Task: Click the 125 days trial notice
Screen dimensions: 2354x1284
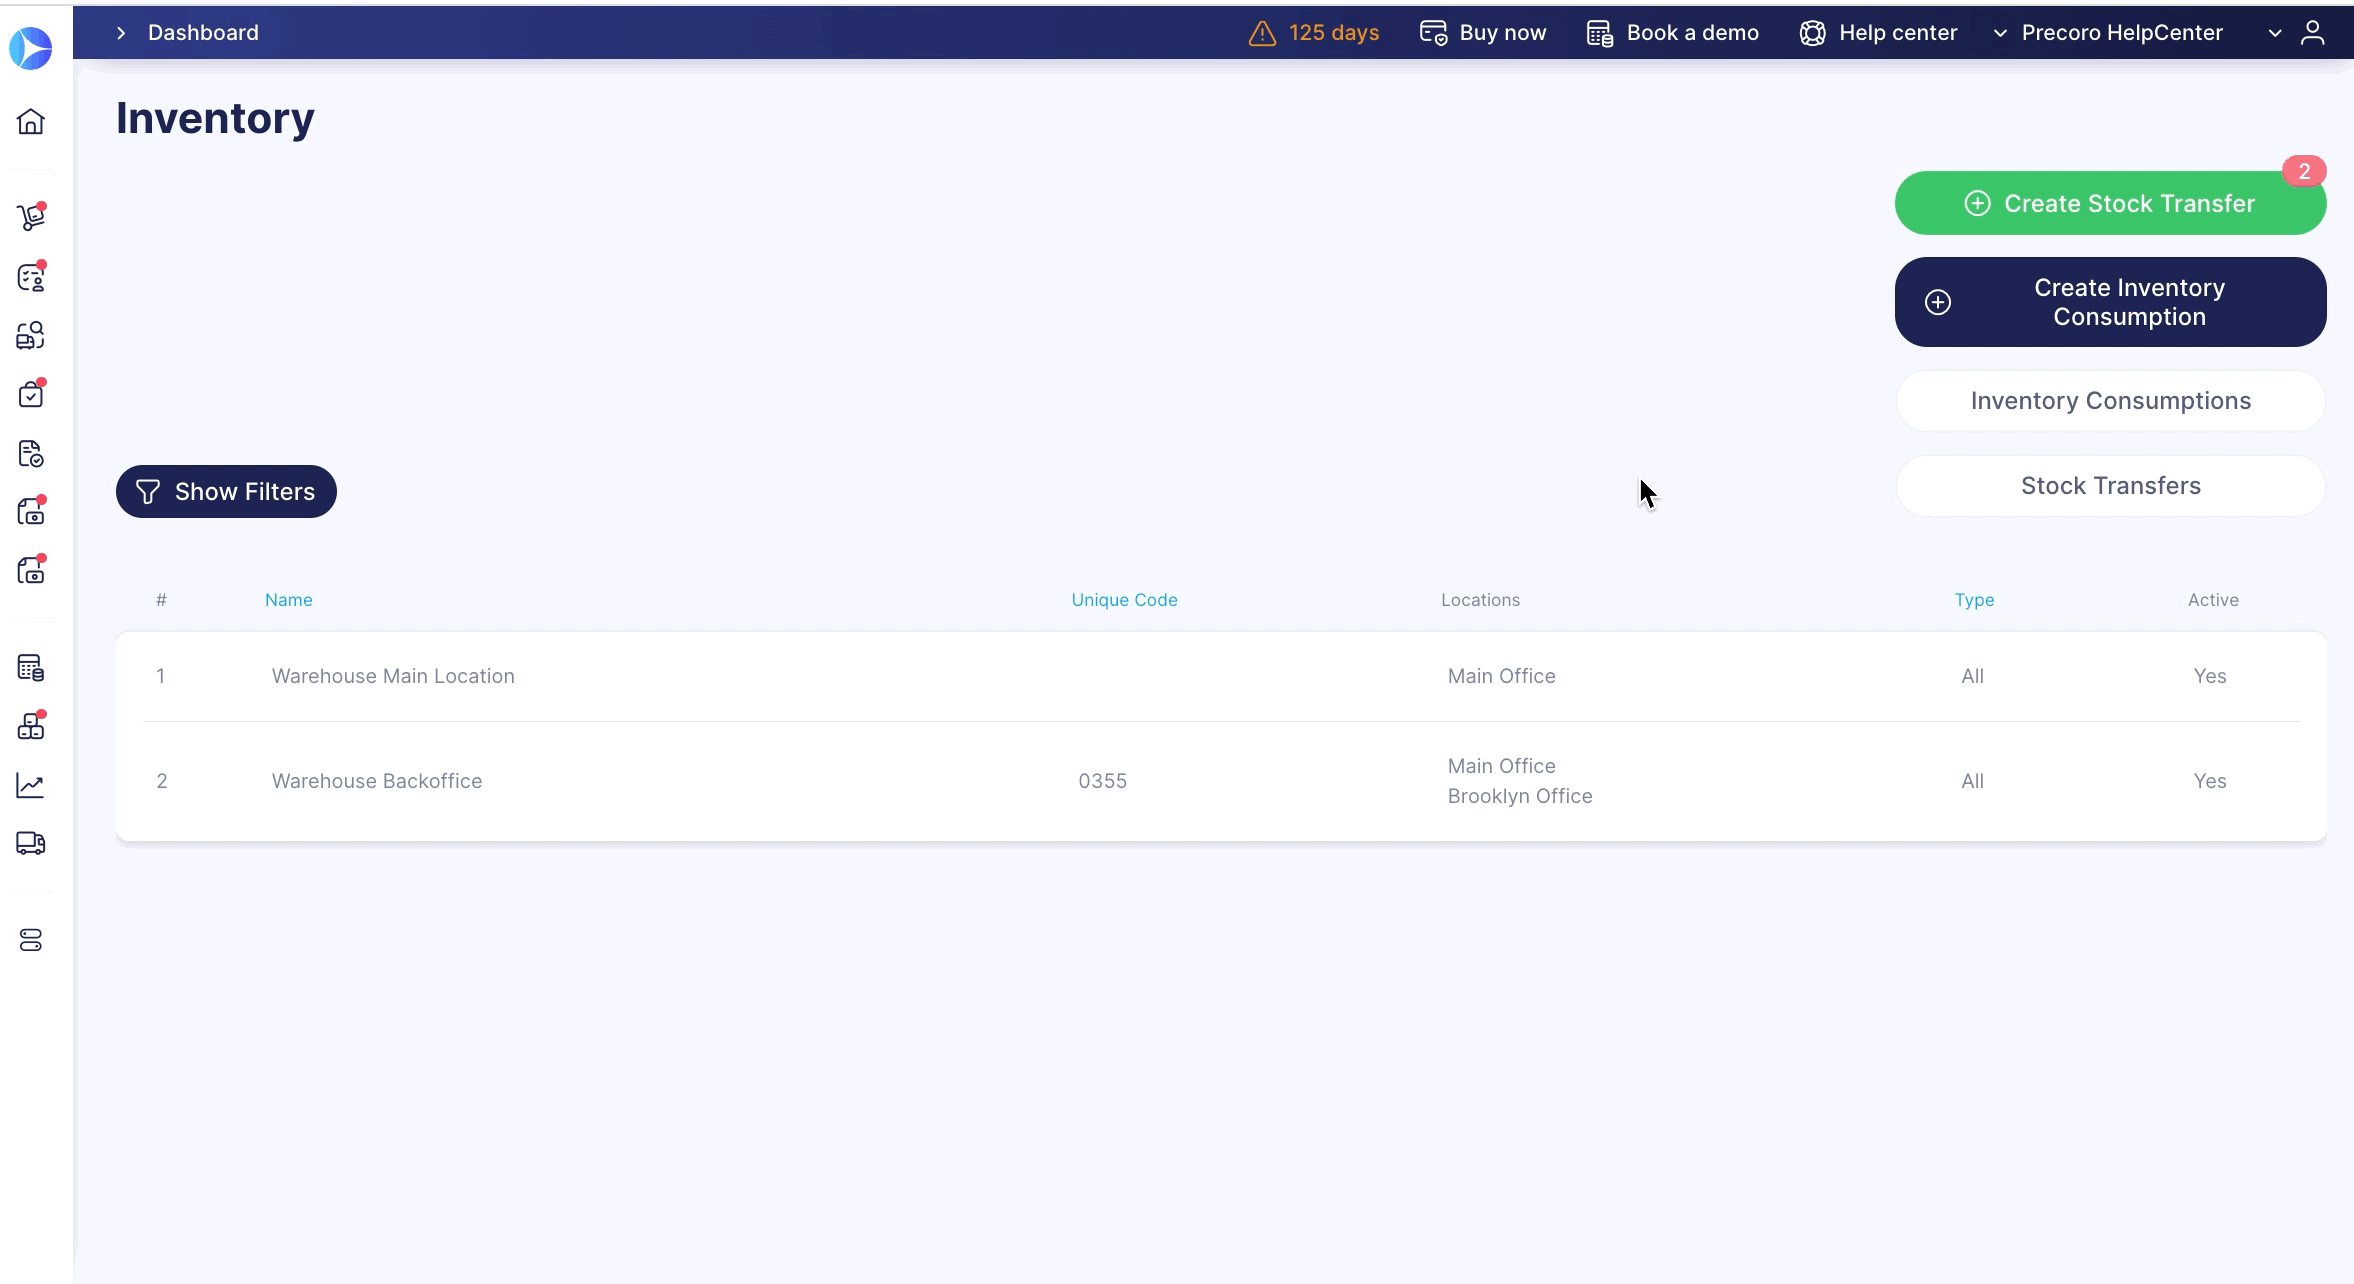Action: pyautogui.click(x=1314, y=33)
